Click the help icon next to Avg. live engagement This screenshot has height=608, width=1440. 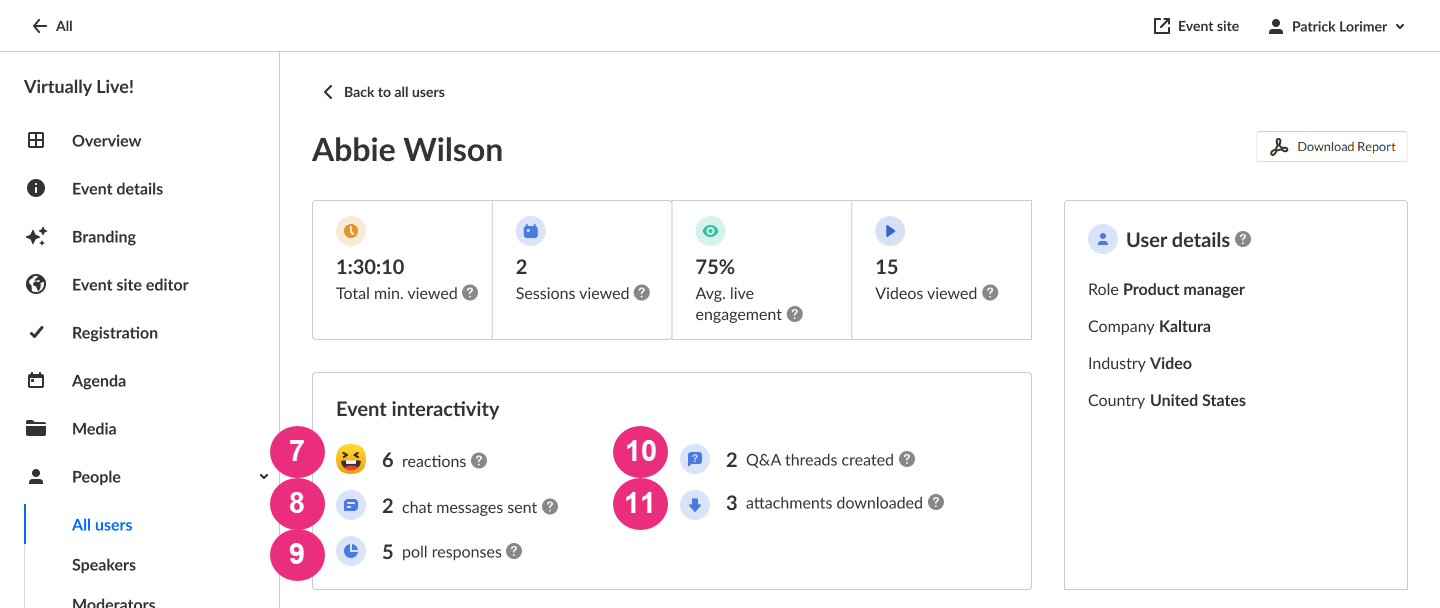click(795, 315)
